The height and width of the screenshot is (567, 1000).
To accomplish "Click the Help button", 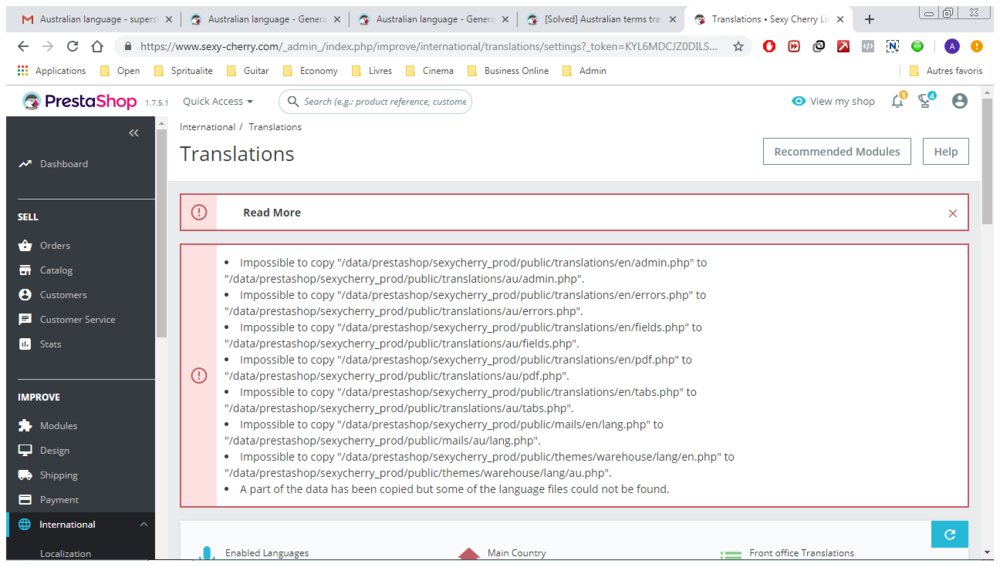I will tap(945, 151).
